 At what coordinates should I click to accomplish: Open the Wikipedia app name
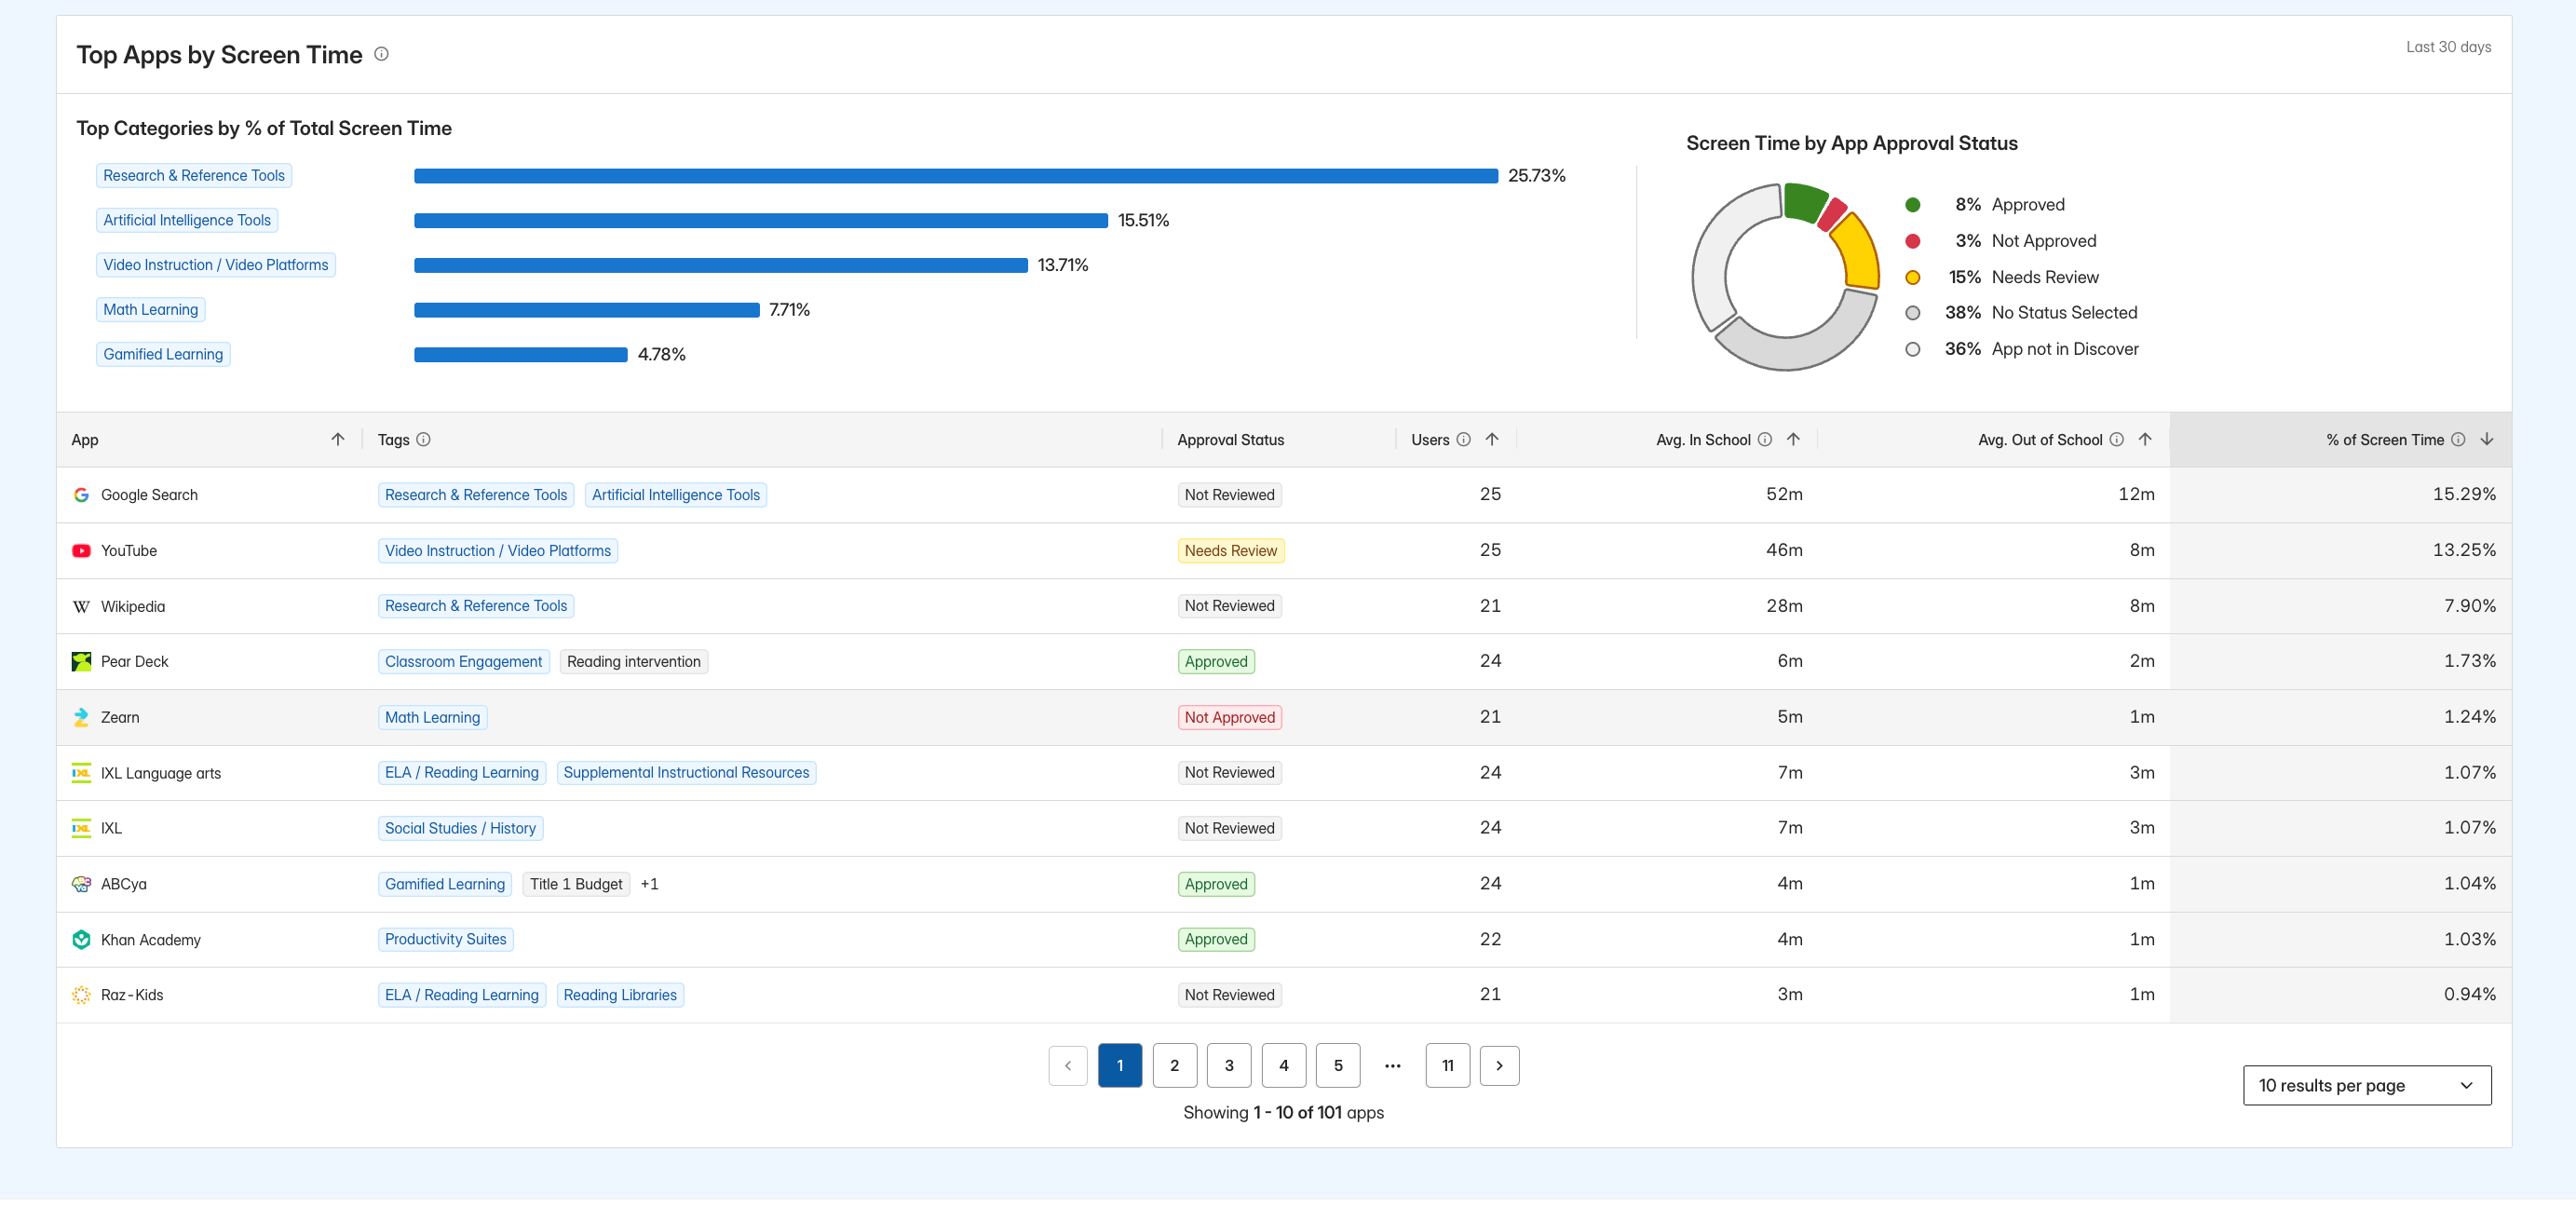[x=133, y=606]
